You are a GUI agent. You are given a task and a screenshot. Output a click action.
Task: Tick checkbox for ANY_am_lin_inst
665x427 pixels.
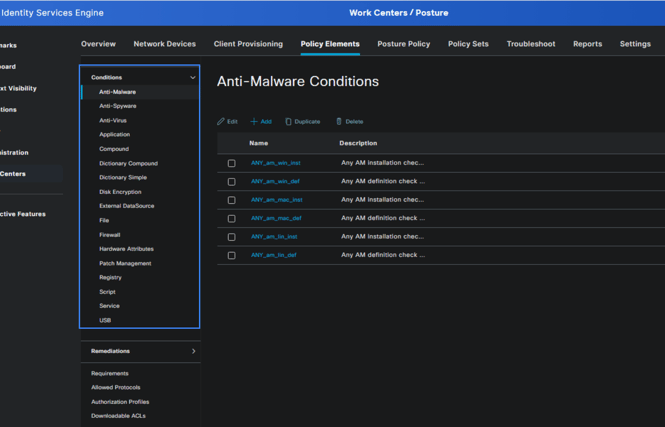tap(232, 237)
